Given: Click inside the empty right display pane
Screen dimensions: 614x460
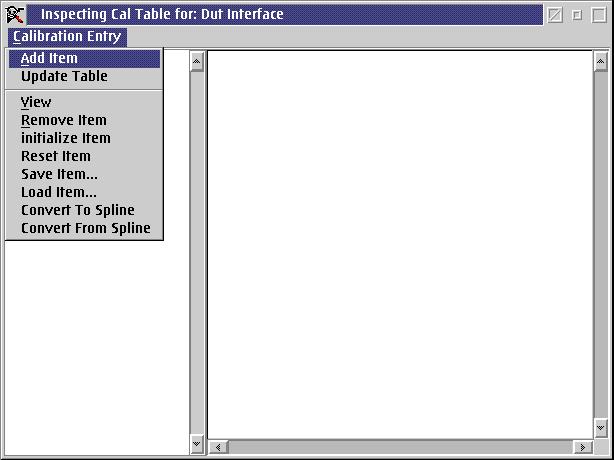Looking at the screenshot, I should coord(400,245).
